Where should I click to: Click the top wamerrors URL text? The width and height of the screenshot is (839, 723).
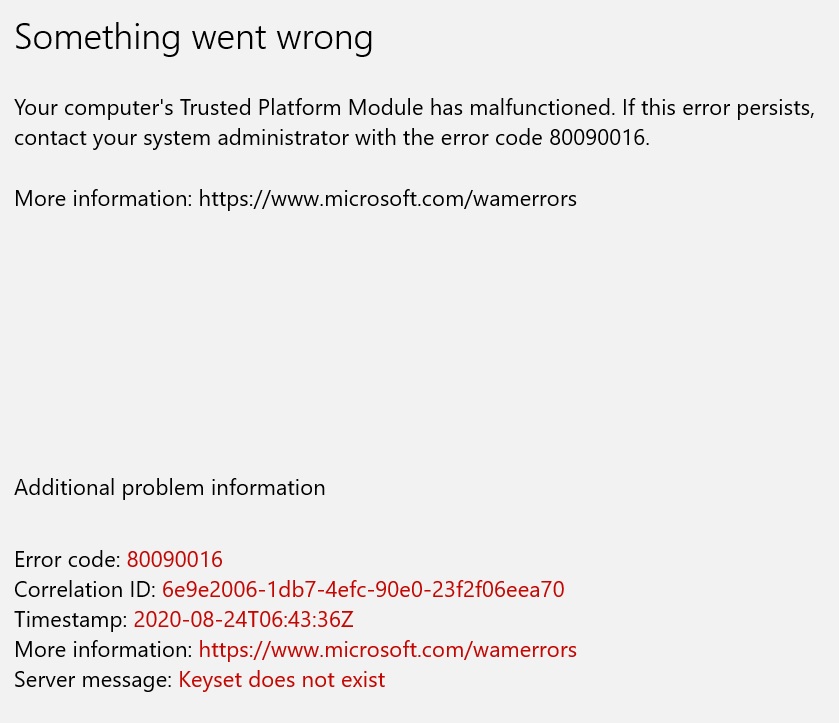tap(387, 199)
